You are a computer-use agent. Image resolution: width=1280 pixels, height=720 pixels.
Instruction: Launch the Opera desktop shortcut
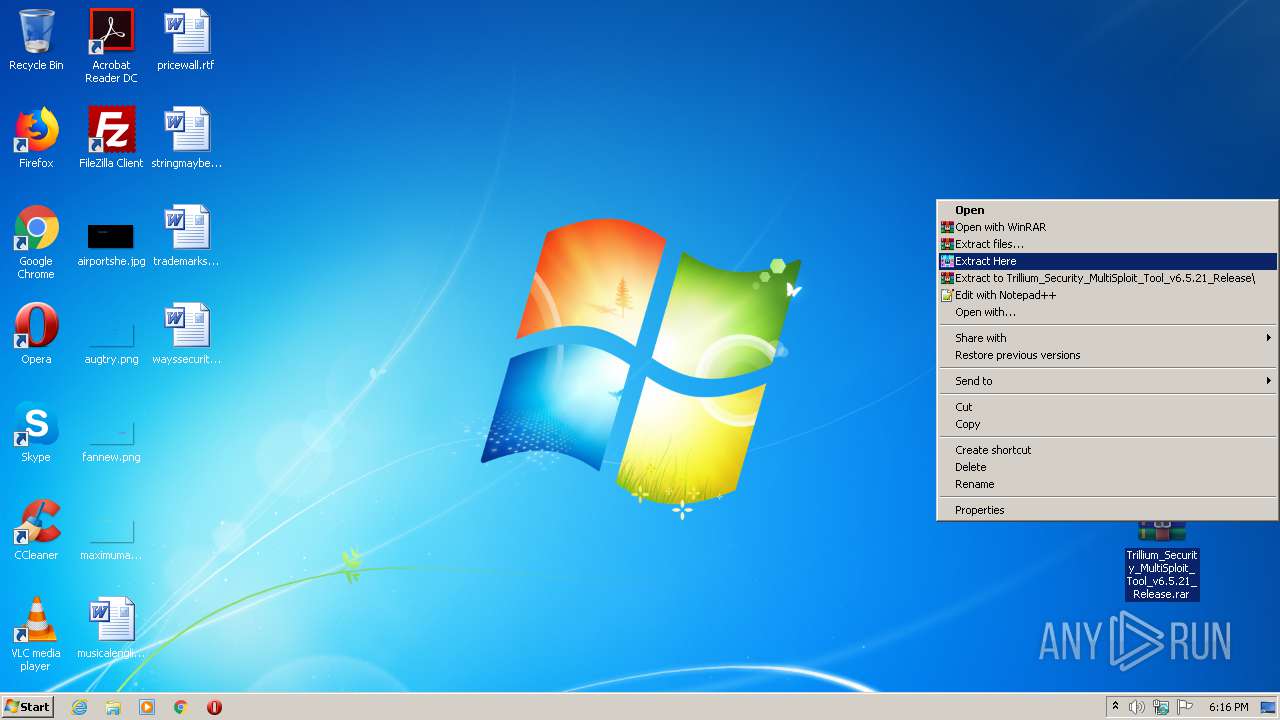[36, 334]
